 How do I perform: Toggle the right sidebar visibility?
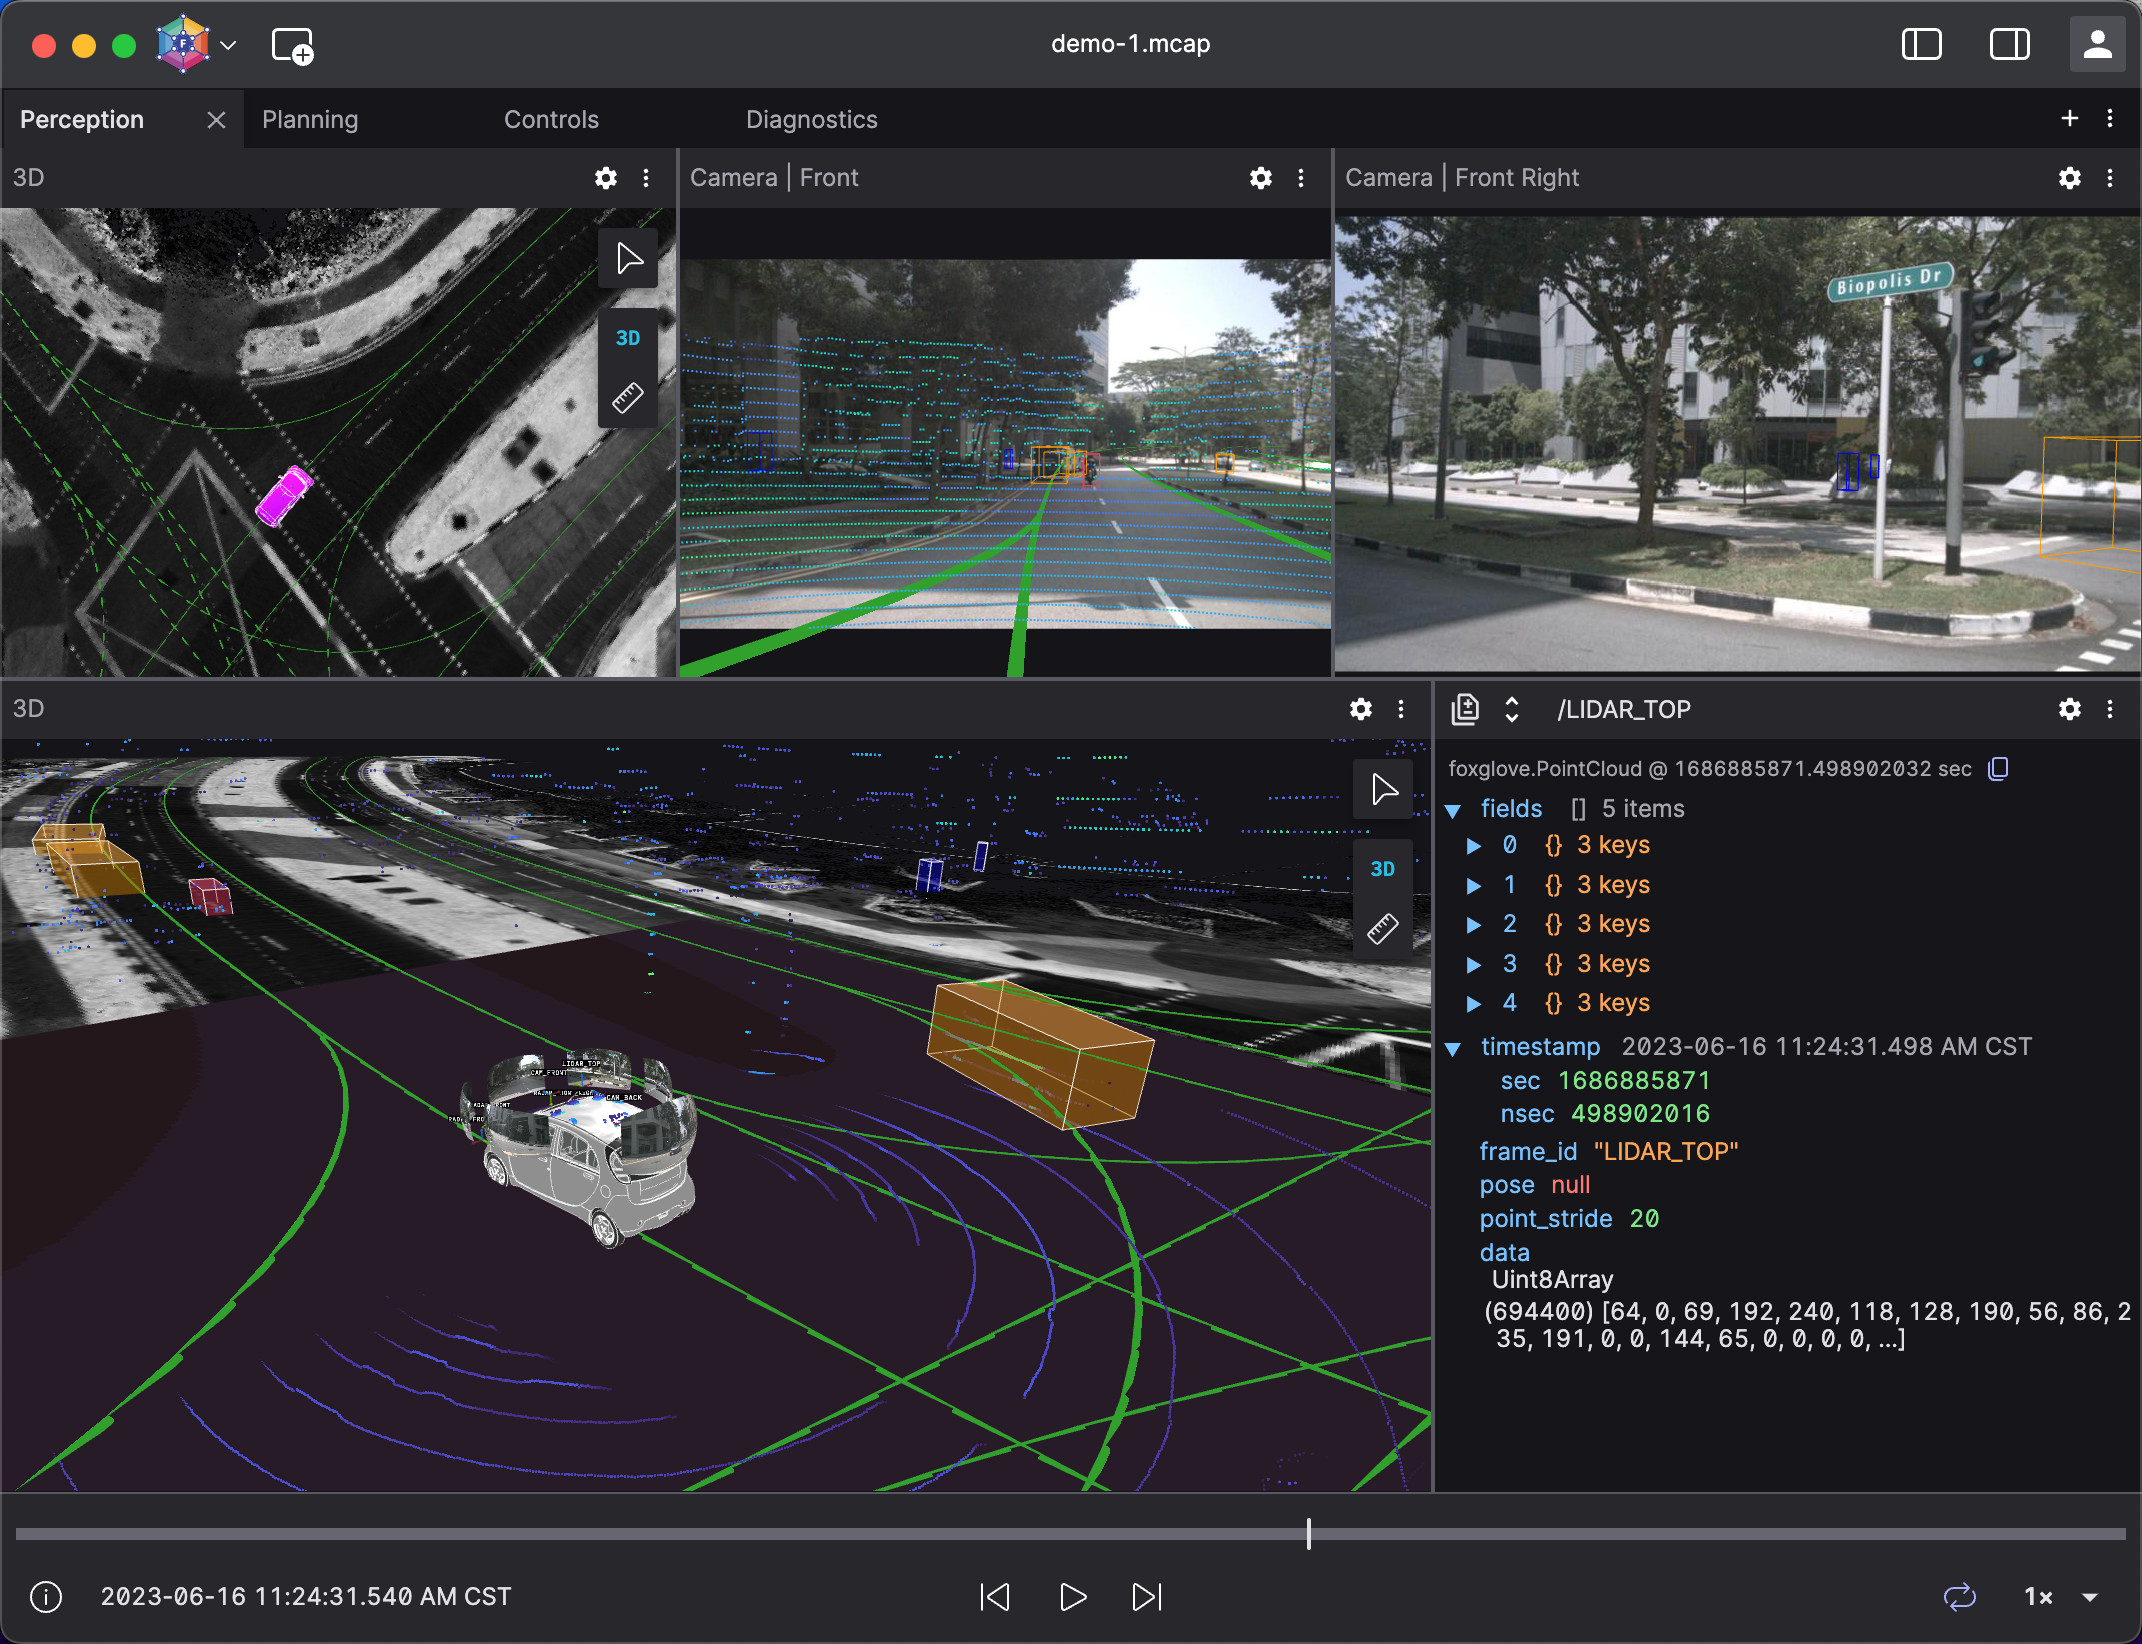[x=2009, y=45]
